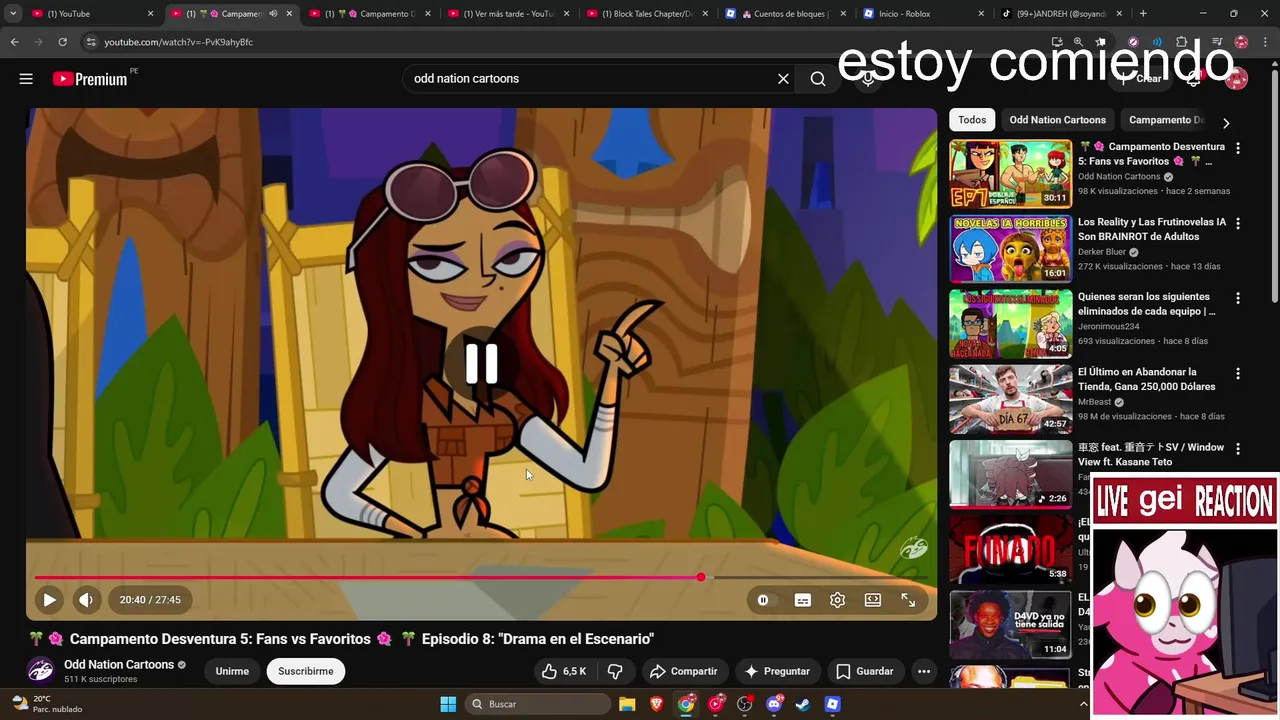Select the Todos filter chip
The width and height of the screenshot is (1280, 720).
[972, 120]
